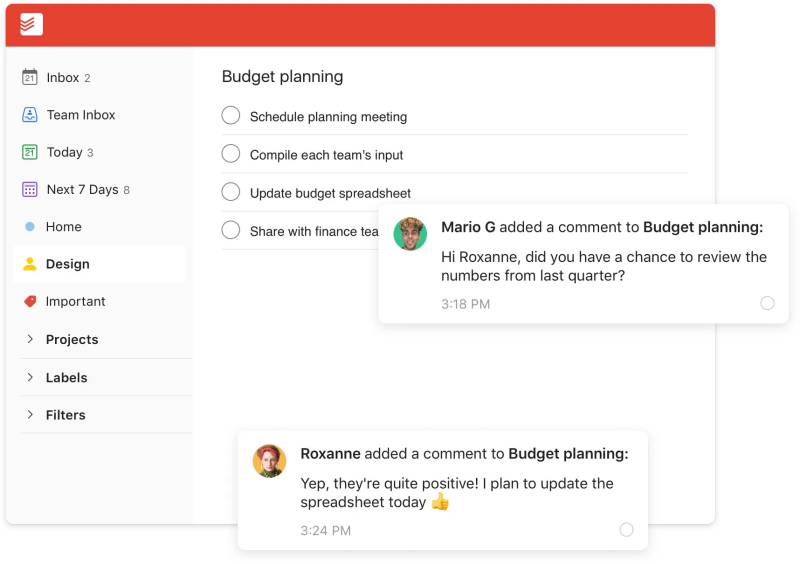This screenshot has width=800, height=564.
Task: Open the Compile each team's input task text
Action: [327, 155]
